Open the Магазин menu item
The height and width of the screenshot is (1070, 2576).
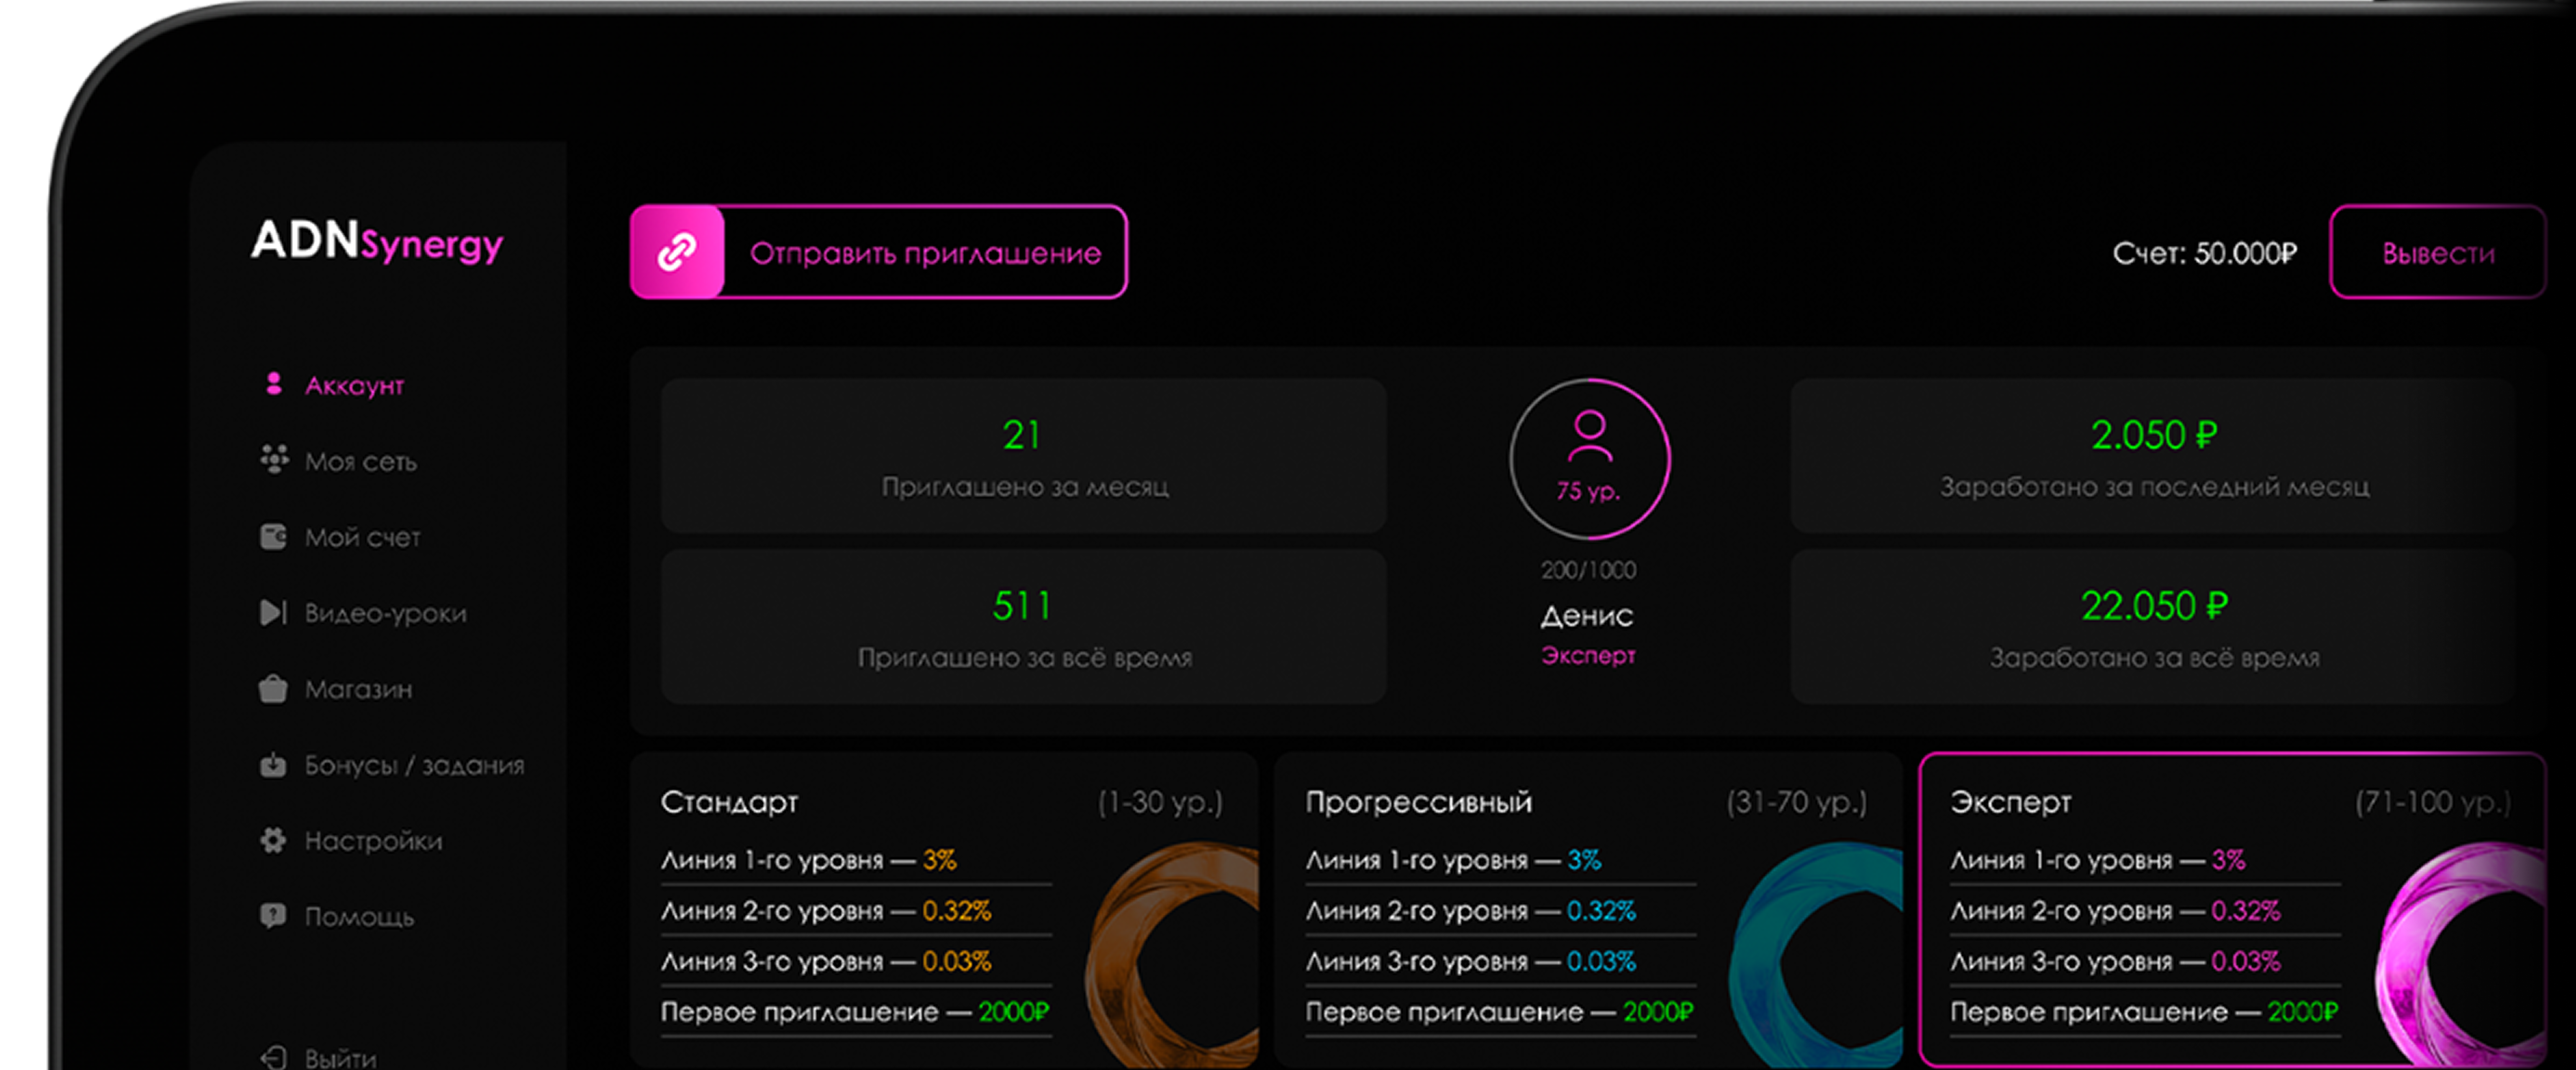tap(336, 689)
